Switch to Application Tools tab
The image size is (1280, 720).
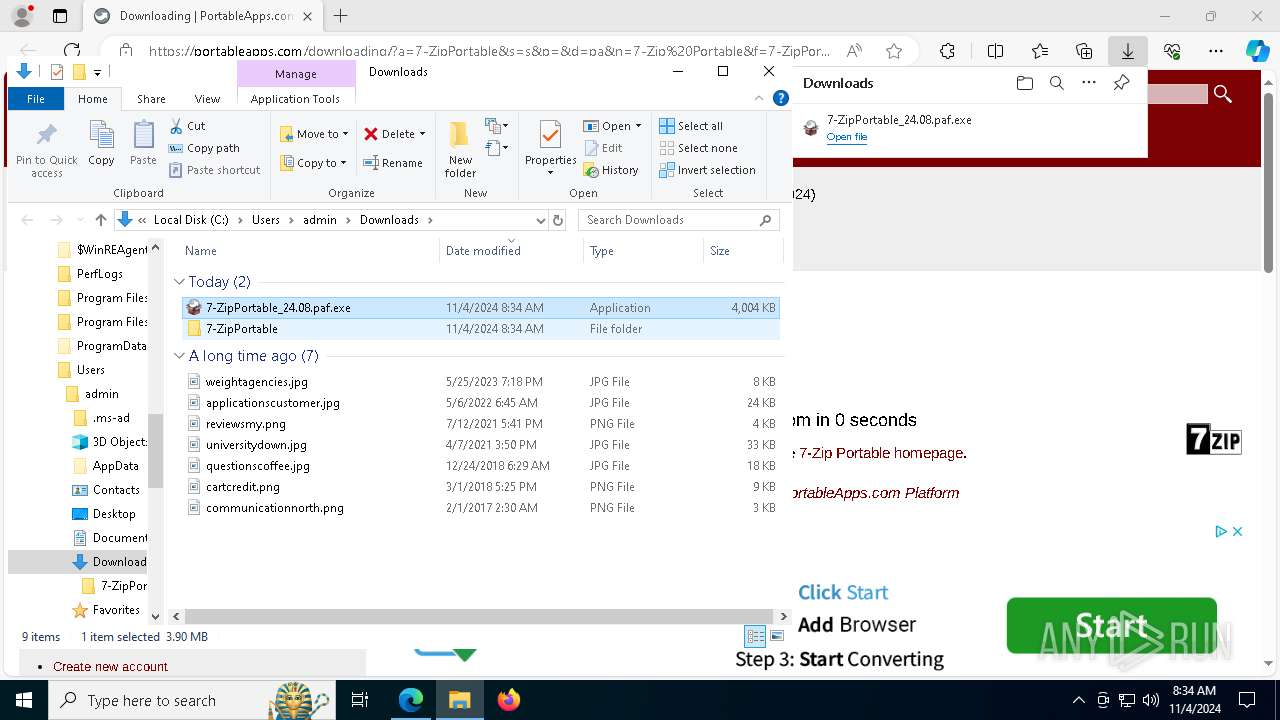(295, 99)
